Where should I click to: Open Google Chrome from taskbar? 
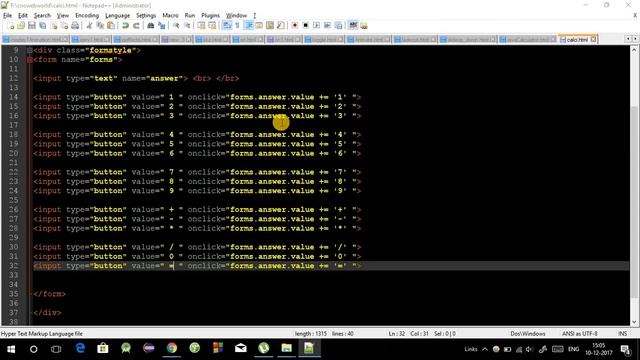[172, 348]
